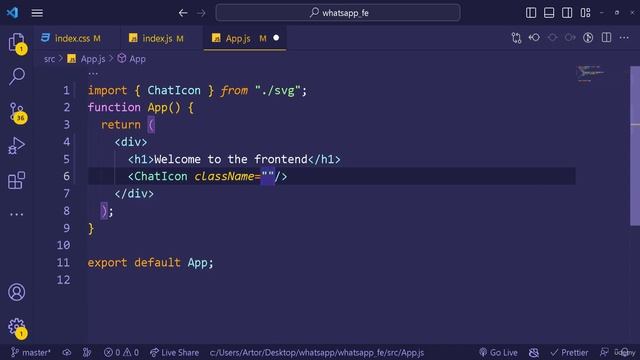This screenshot has width=640, height=360.
Task: Show additional views ellipsis in activity bar
Action: [x=17, y=214]
